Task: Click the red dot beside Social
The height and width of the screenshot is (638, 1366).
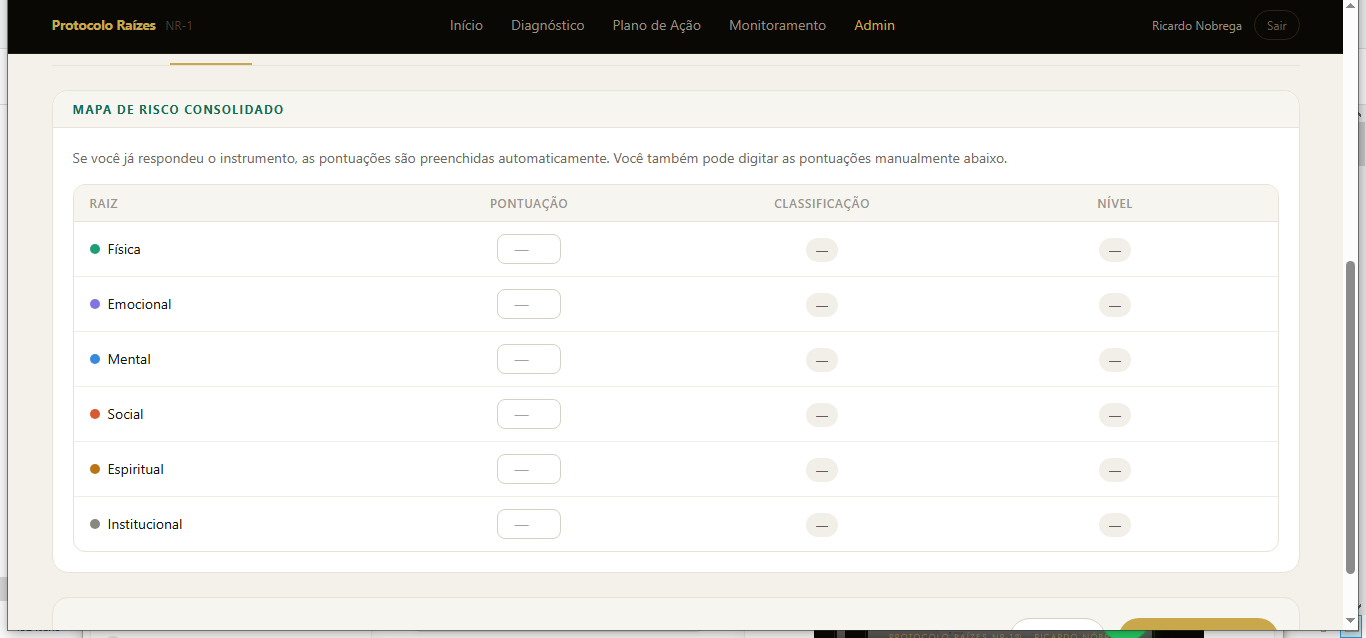Action: (95, 414)
